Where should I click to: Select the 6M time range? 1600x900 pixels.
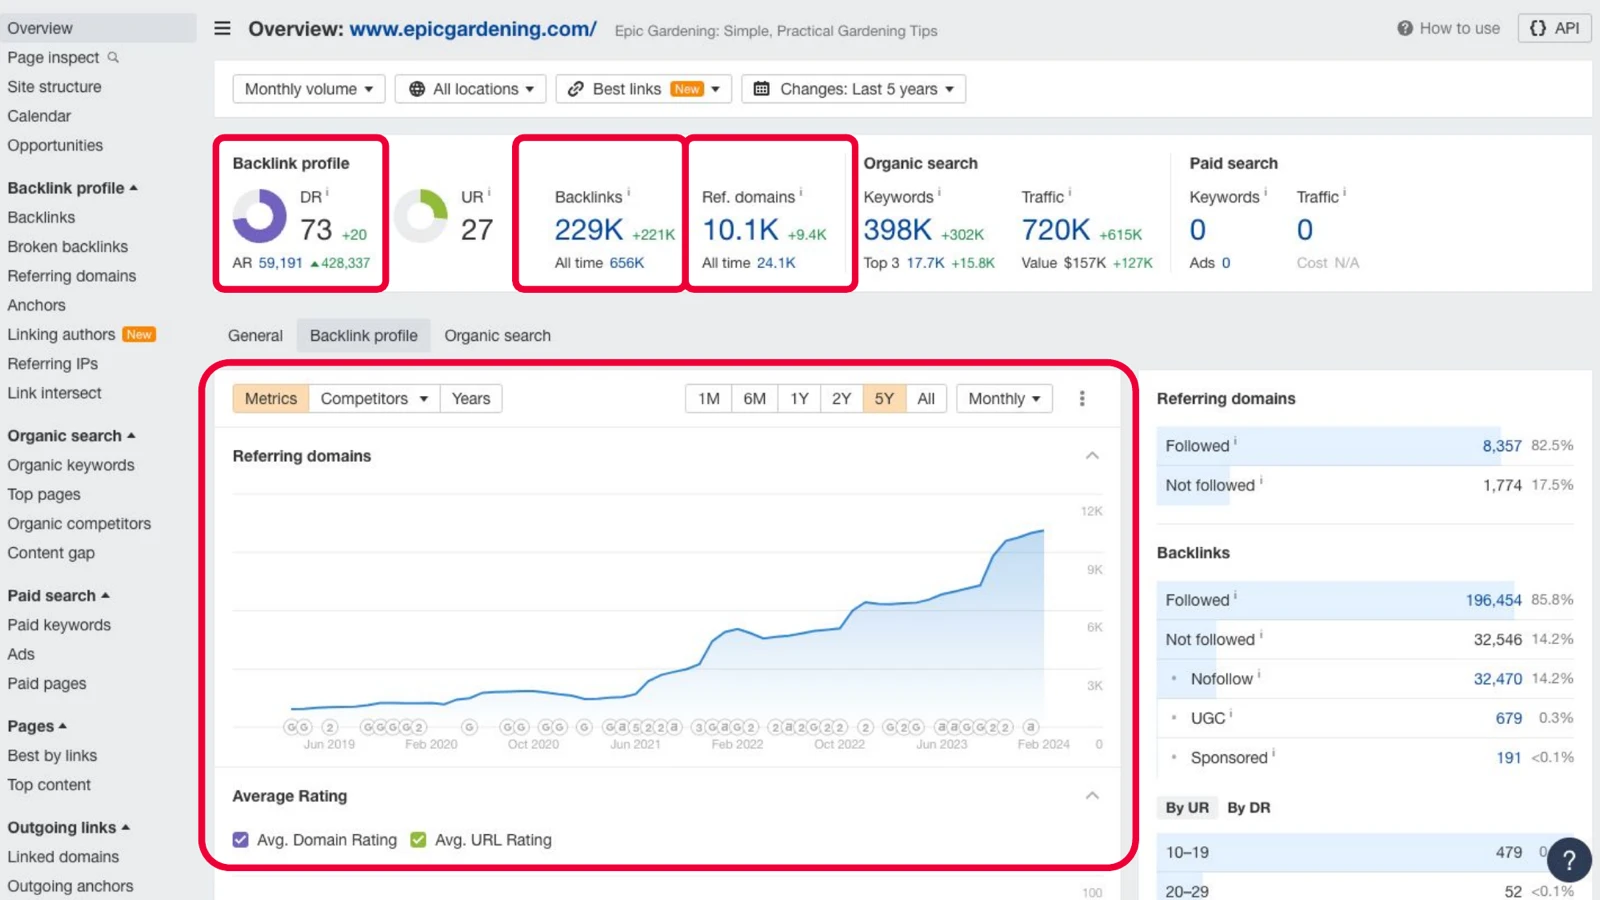pos(755,398)
